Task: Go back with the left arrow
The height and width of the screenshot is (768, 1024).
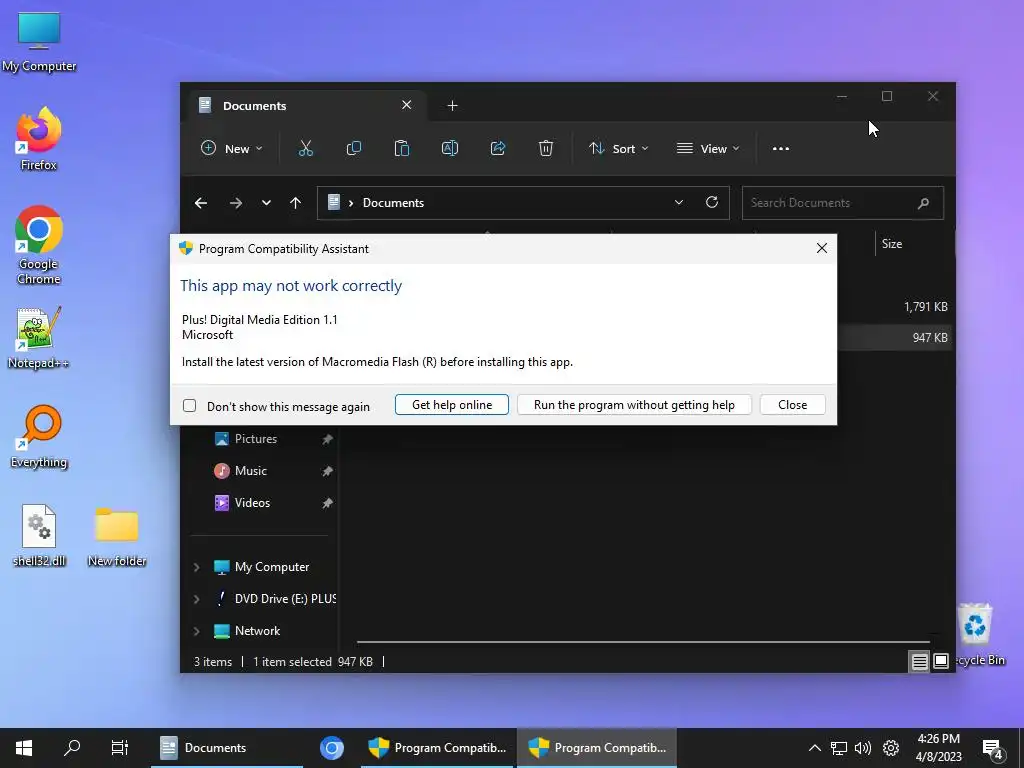Action: [201, 203]
